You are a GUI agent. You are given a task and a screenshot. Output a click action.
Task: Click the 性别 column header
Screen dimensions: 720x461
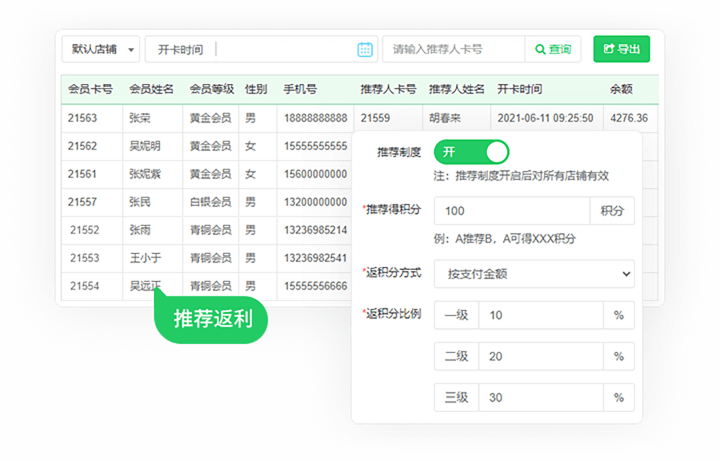[x=256, y=89]
